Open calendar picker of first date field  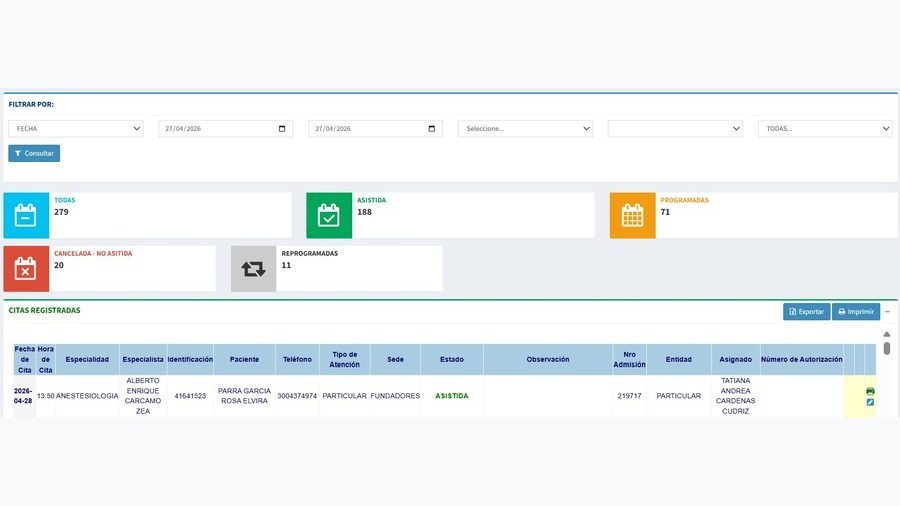click(x=282, y=129)
